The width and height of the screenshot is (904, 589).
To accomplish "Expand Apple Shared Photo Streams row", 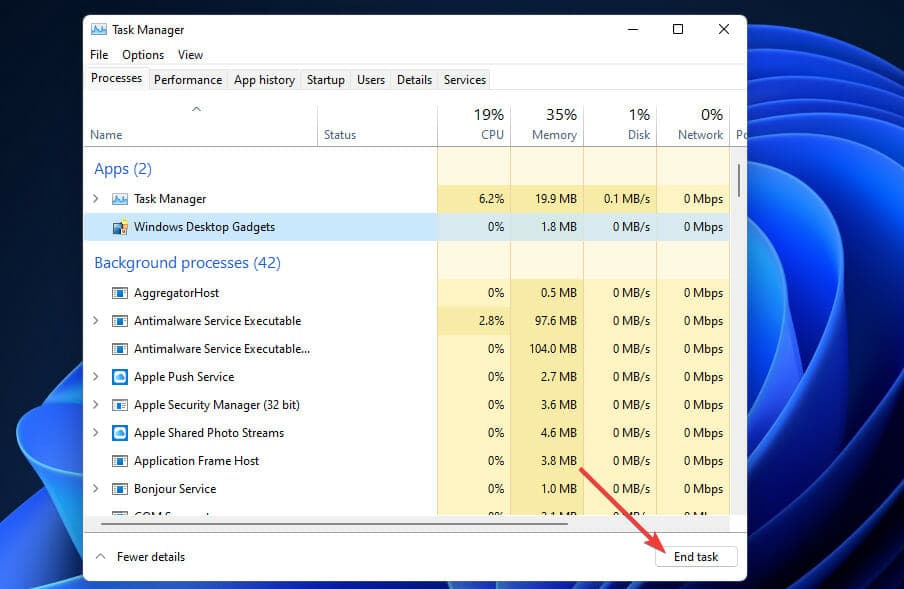I will [x=96, y=432].
